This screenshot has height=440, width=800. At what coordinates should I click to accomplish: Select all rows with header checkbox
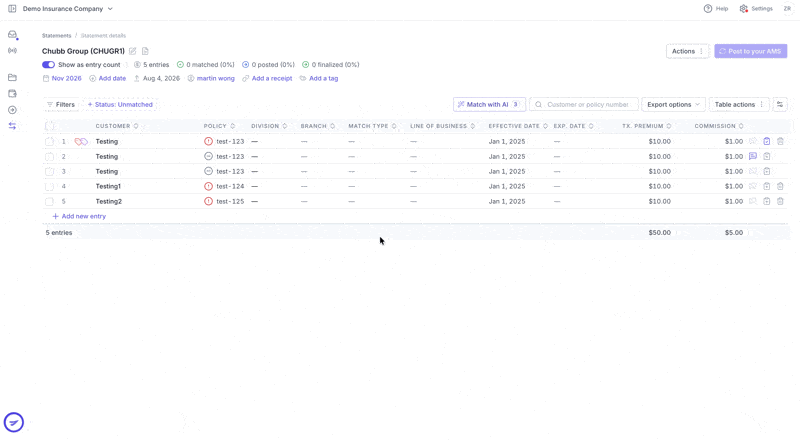49,126
